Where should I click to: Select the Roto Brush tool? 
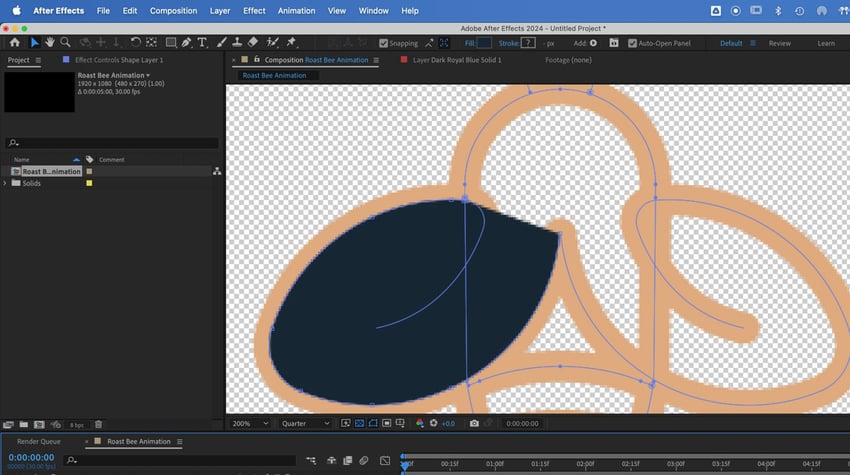[272, 42]
